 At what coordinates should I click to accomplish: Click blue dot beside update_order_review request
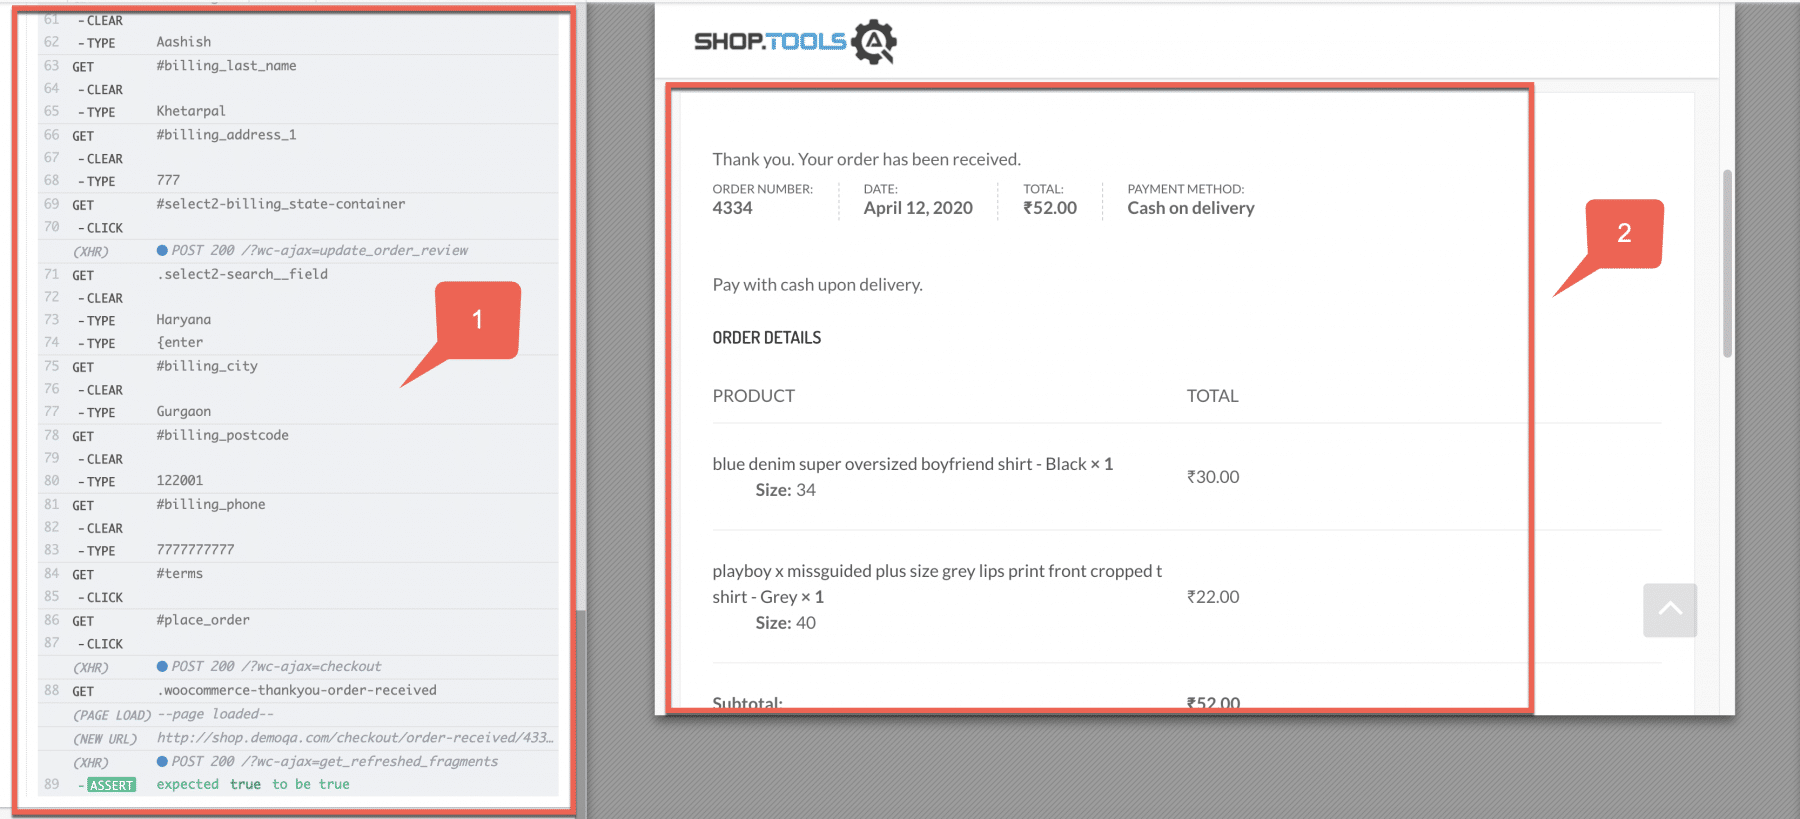[162, 250]
